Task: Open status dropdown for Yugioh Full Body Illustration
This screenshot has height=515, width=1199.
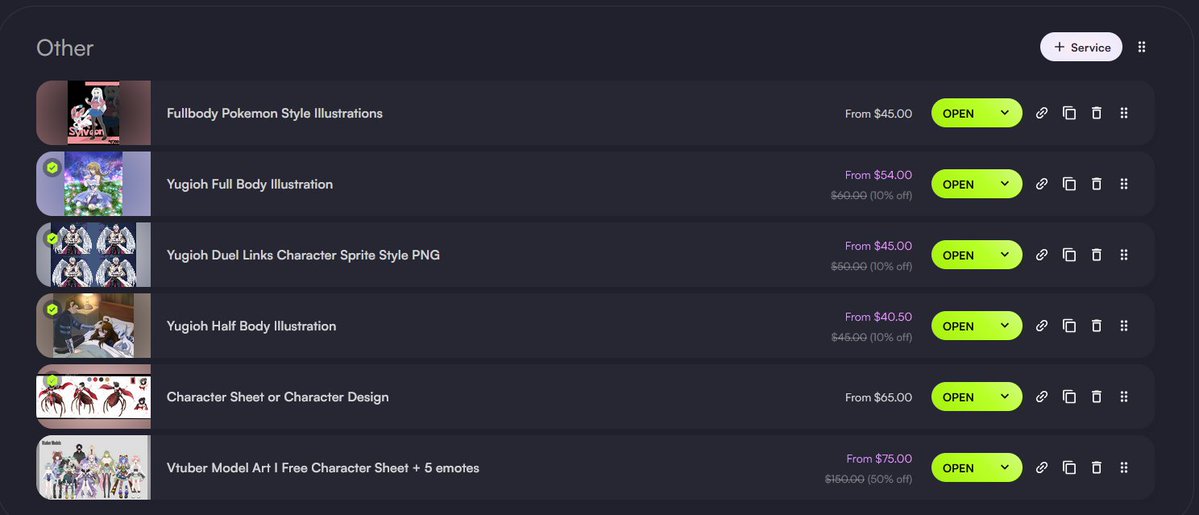Action: (976, 184)
